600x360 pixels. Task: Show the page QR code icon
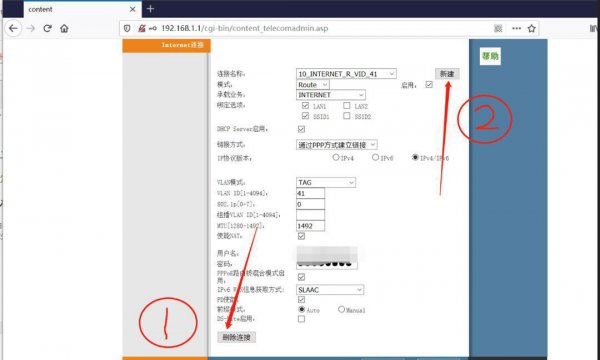click(x=498, y=28)
